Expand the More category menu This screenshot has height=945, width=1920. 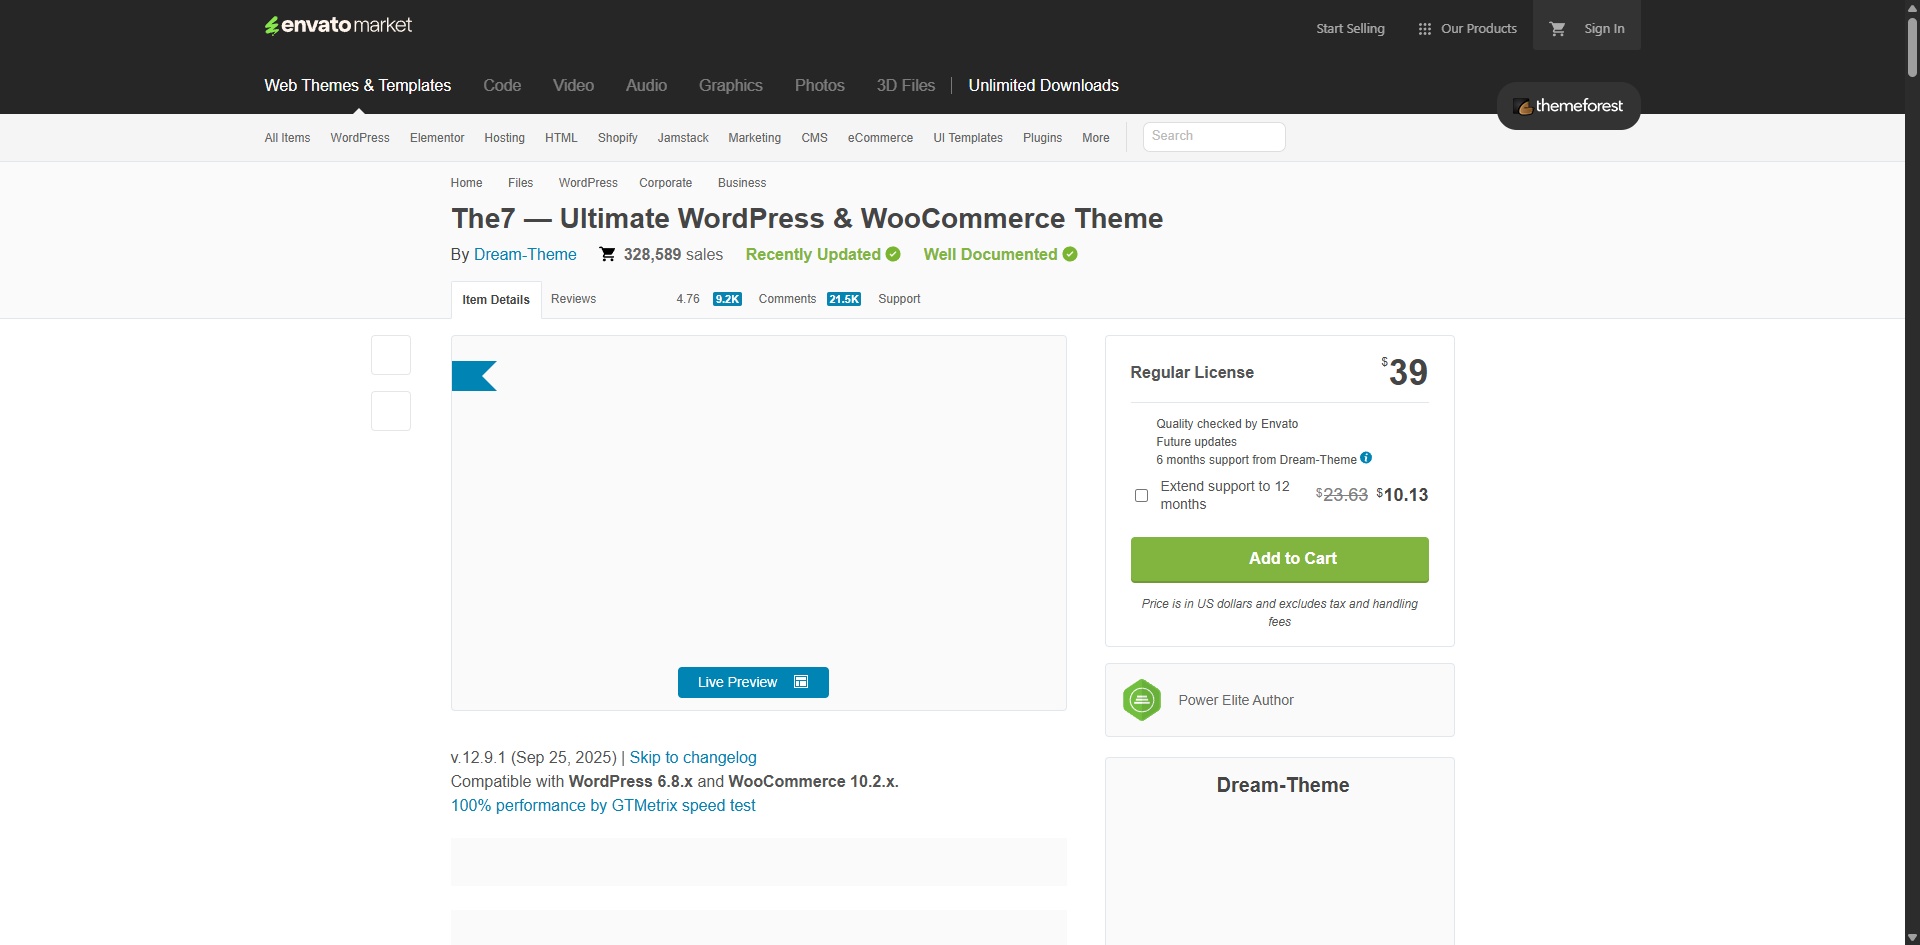tap(1095, 138)
